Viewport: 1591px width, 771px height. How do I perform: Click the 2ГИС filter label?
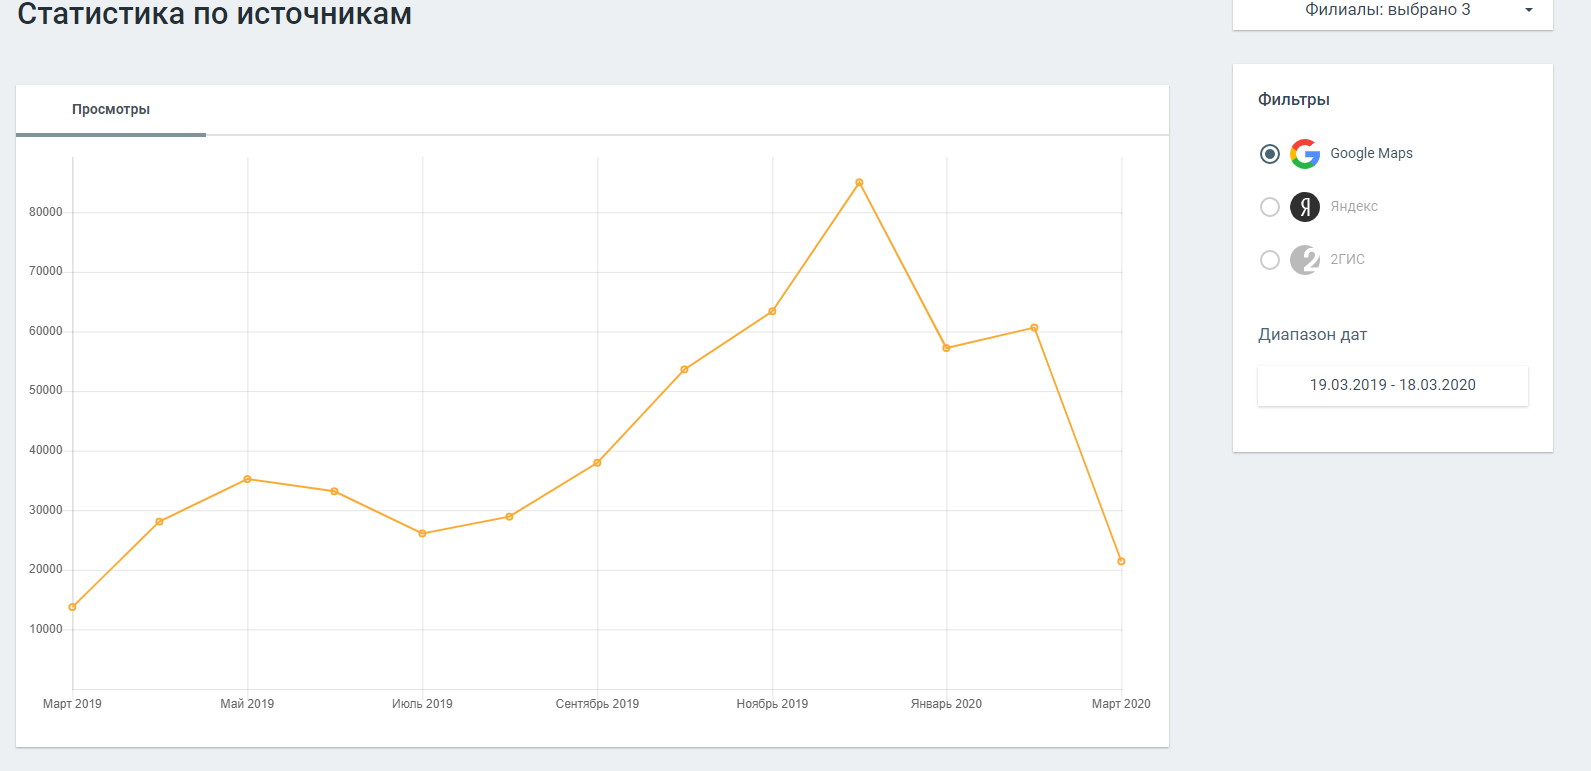click(x=1347, y=260)
